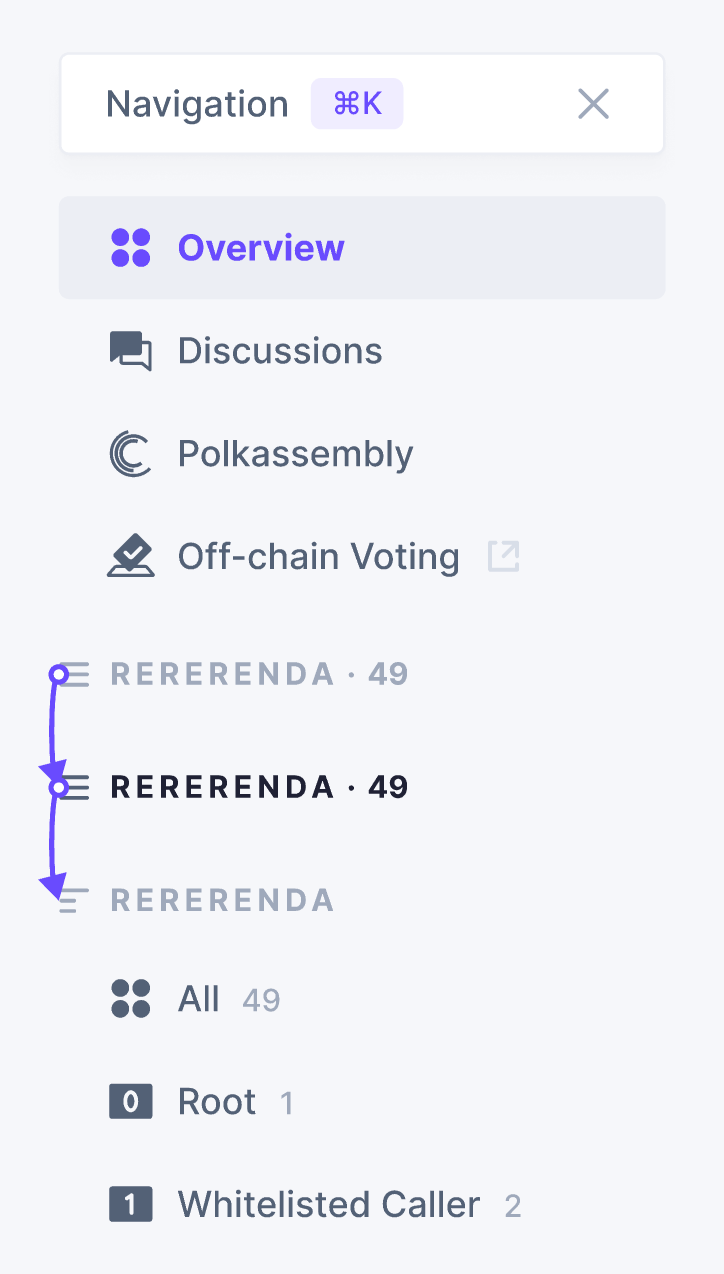
Task: Select the All filter showing 49 items
Action: pyautogui.click(x=200, y=999)
